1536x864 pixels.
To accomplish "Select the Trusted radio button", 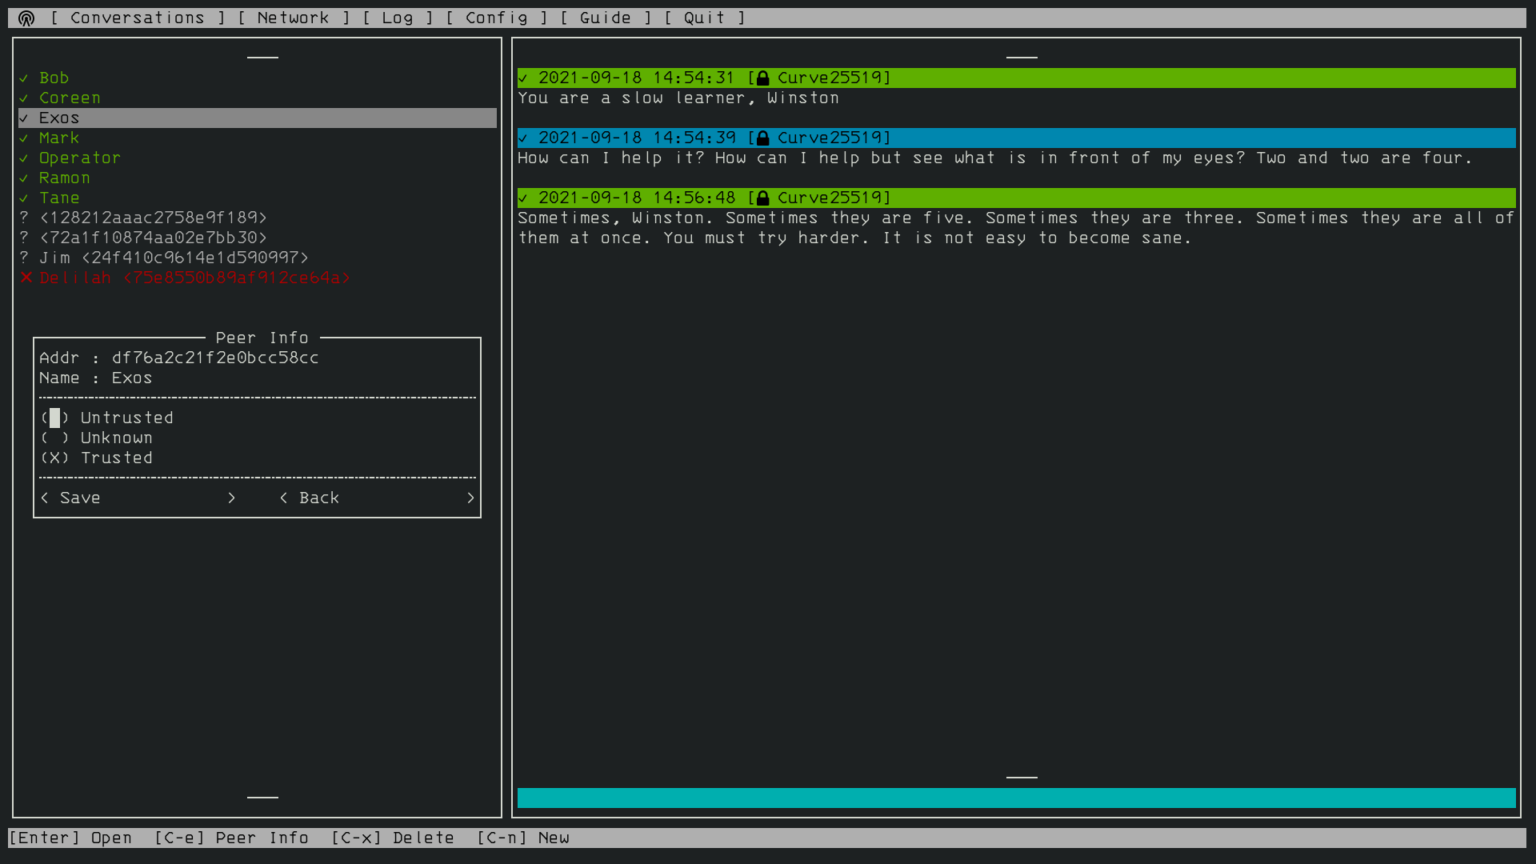I will click(55, 457).
